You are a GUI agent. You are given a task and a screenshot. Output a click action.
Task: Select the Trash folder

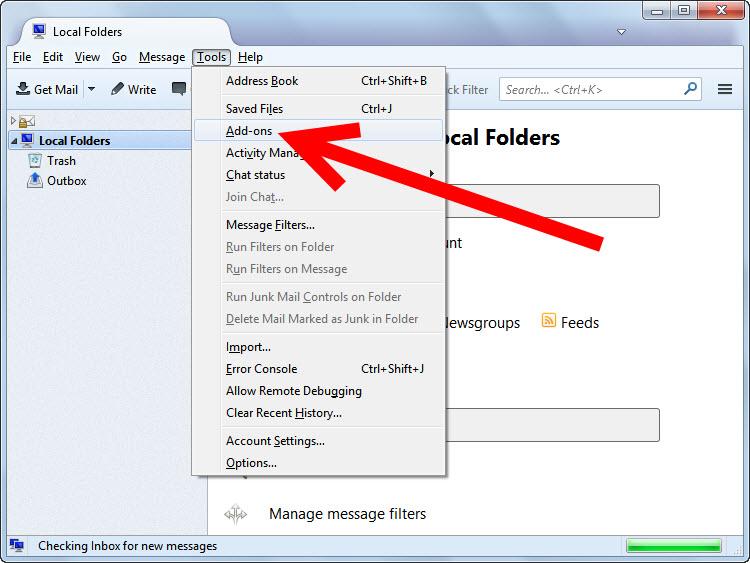(61, 161)
